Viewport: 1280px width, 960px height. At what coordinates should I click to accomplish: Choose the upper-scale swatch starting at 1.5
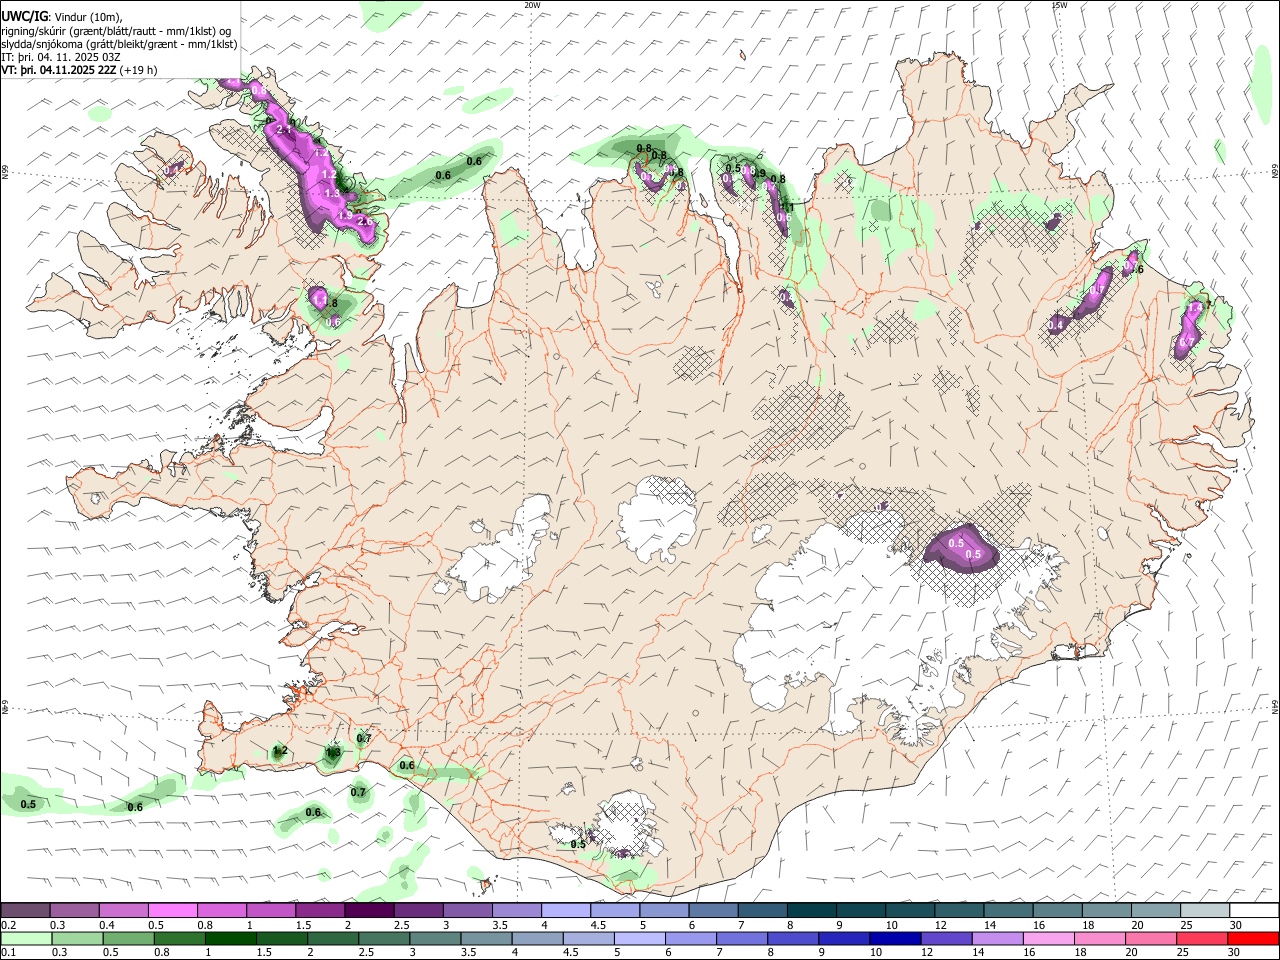320,910
